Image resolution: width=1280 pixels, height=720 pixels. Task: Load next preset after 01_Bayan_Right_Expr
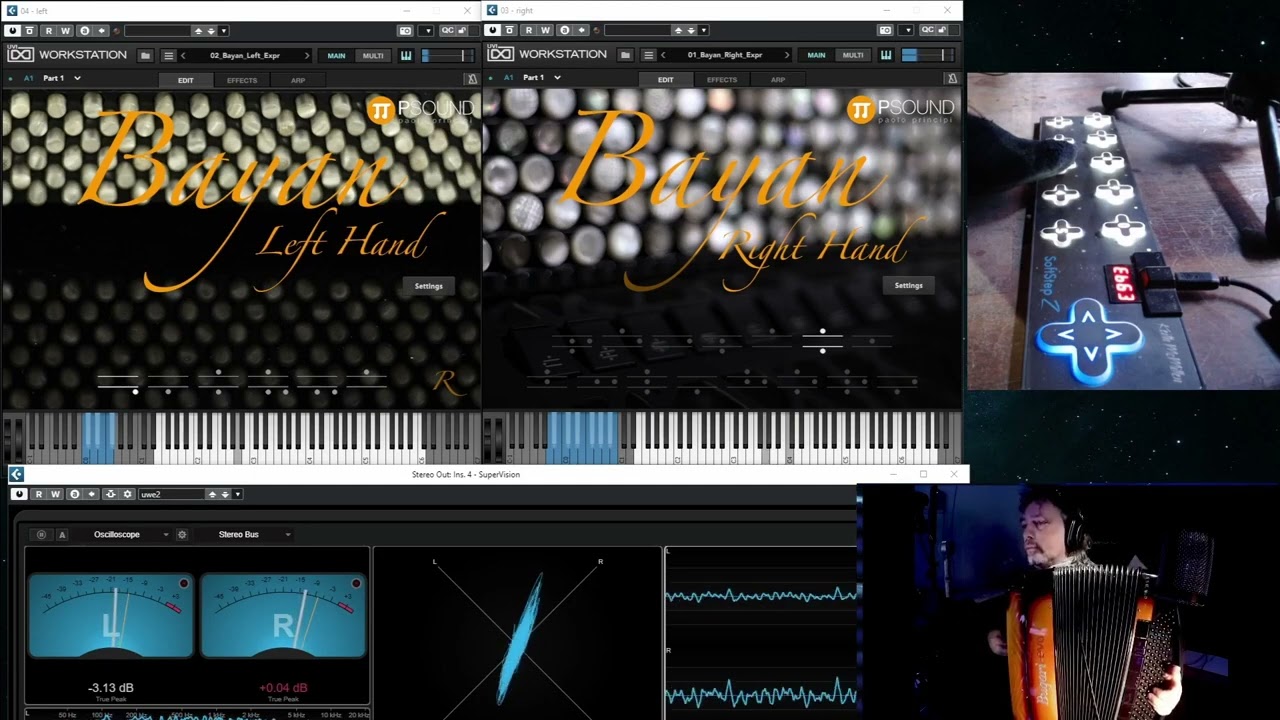point(787,55)
